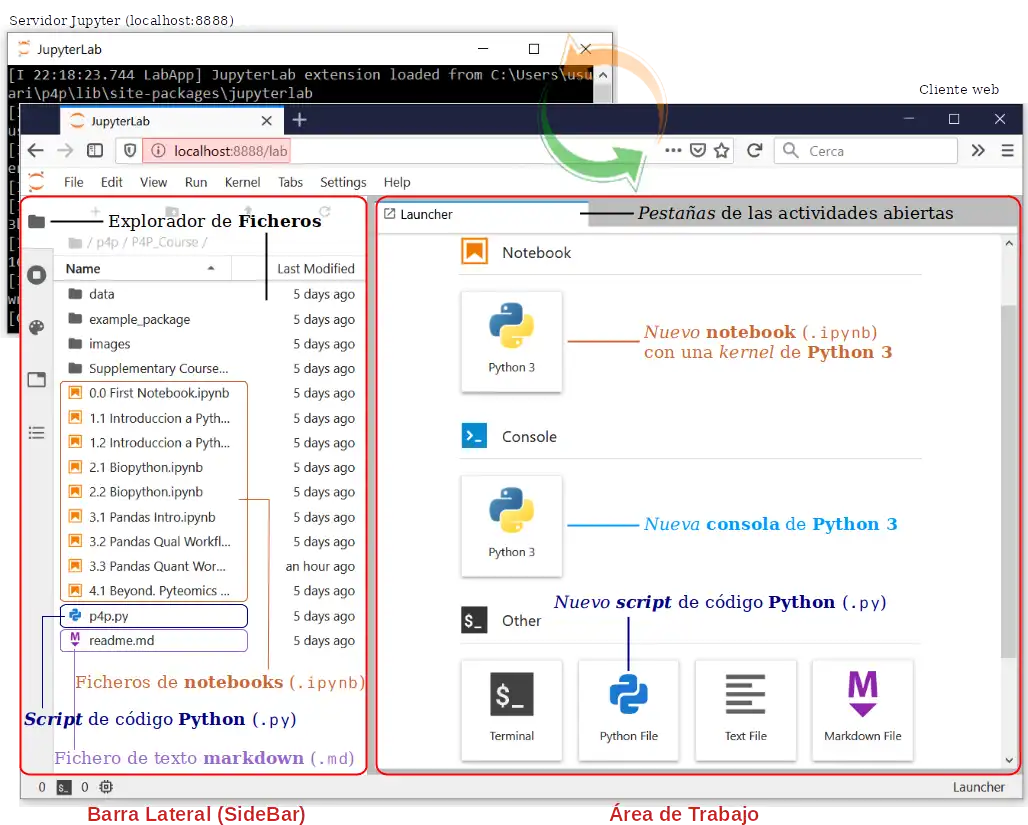Viewport: 1028px width, 825px height.
Task: Open a new browser tab
Action: click(x=300, y=120)
